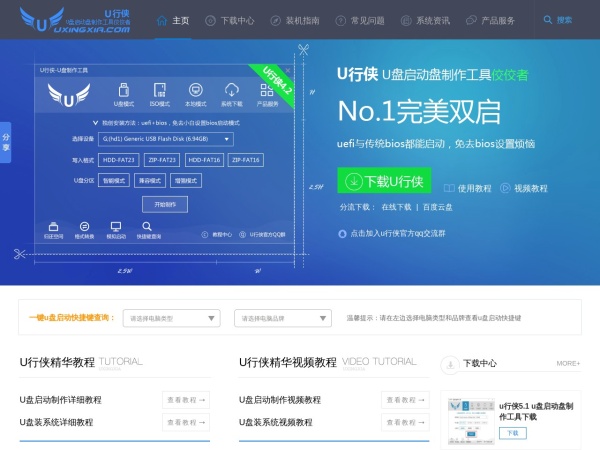
Task: Open 请选择电脑品牌 dropdown
Action: 283,318
